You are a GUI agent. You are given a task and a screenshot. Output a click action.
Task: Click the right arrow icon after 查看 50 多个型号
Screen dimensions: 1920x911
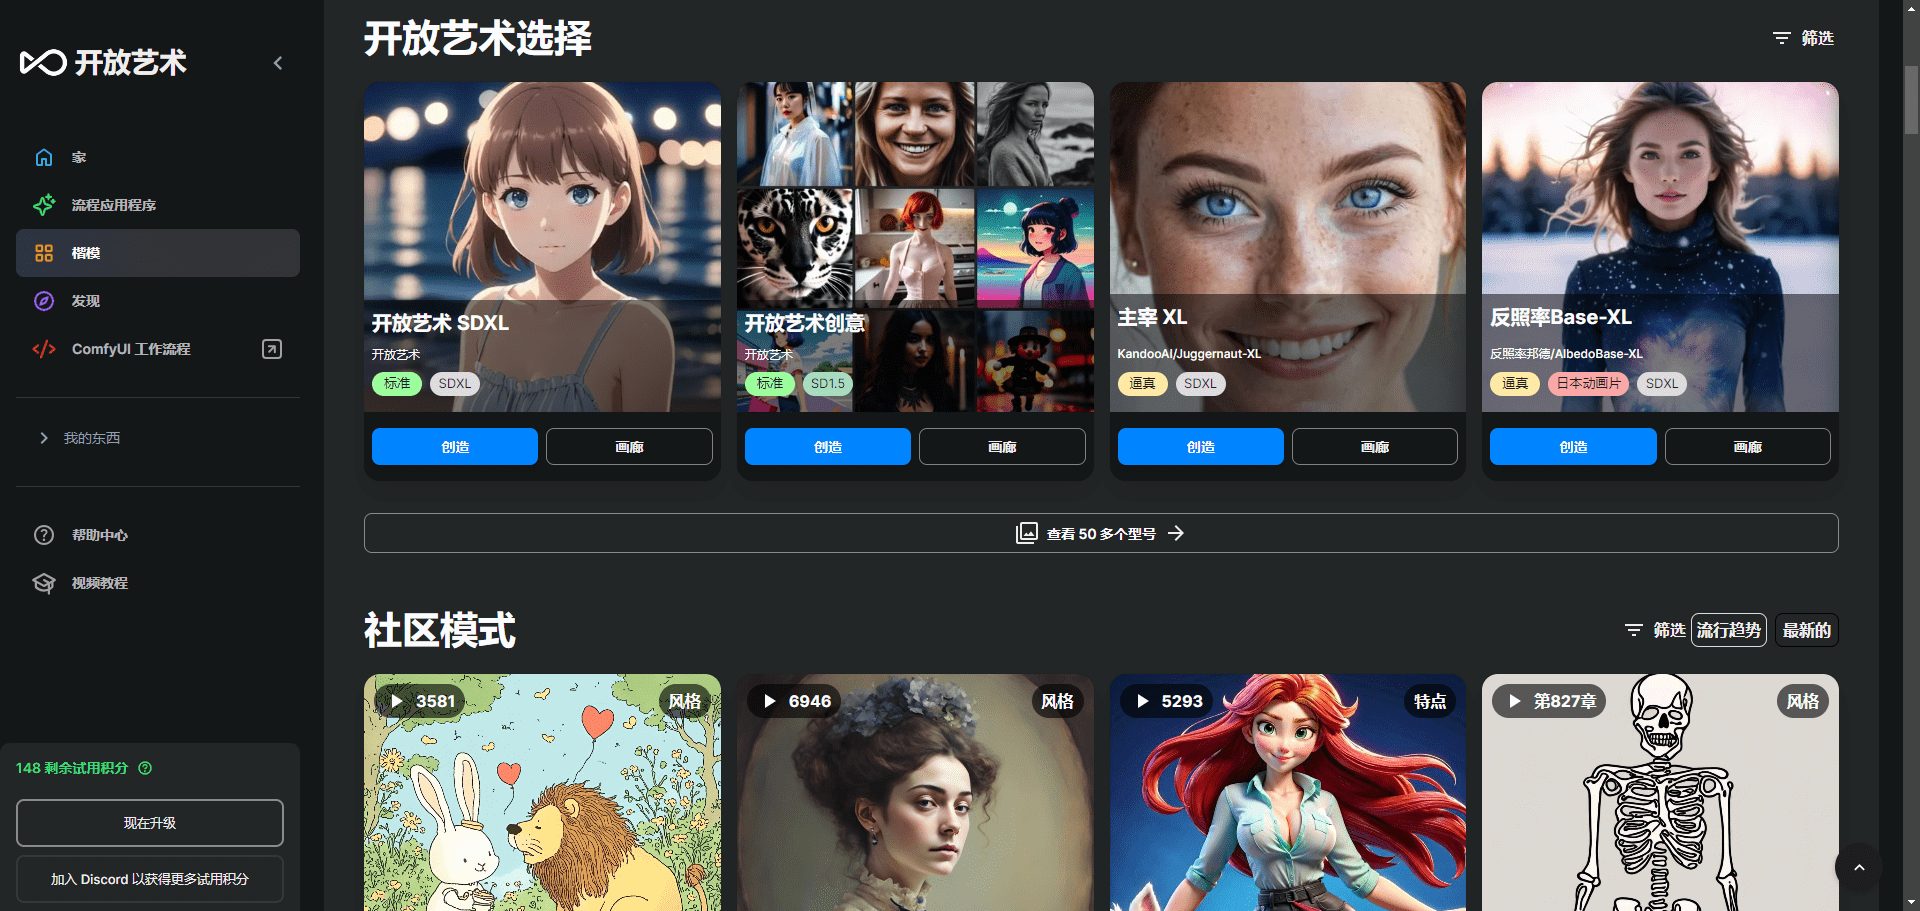(x=1176, y=533)
